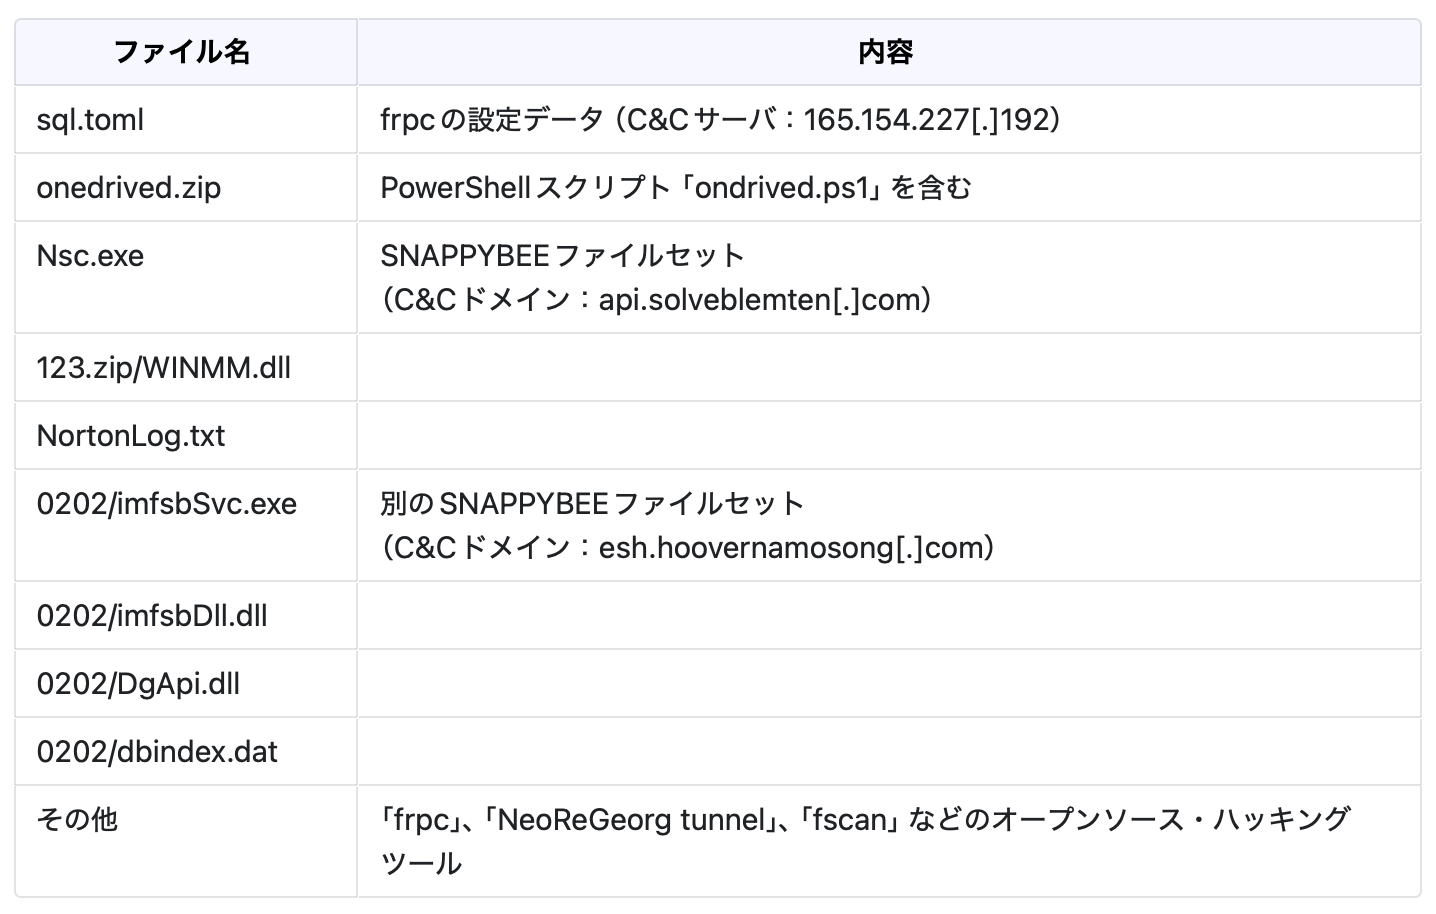The height and width of the screenshot is (914, 1436).
Task: Select the 0202/dbindex.dat cell
Action: [x=157, y=752]
